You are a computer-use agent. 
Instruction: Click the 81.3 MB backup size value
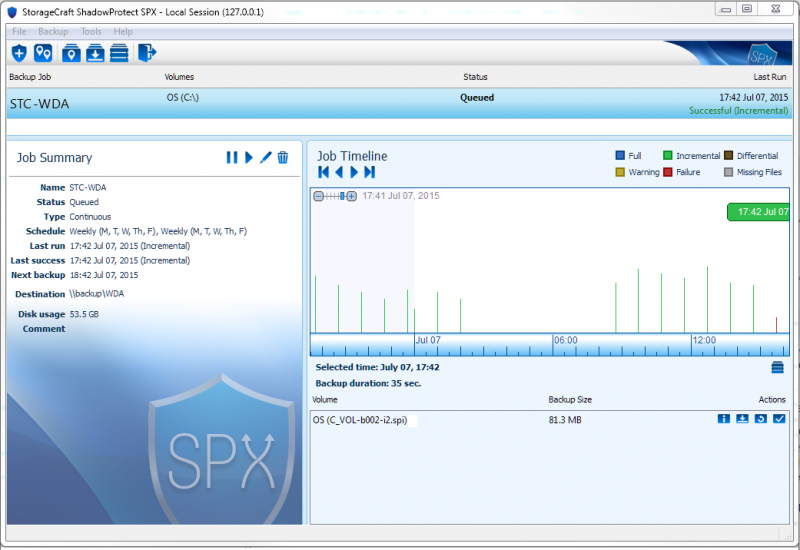click(565, 420)
